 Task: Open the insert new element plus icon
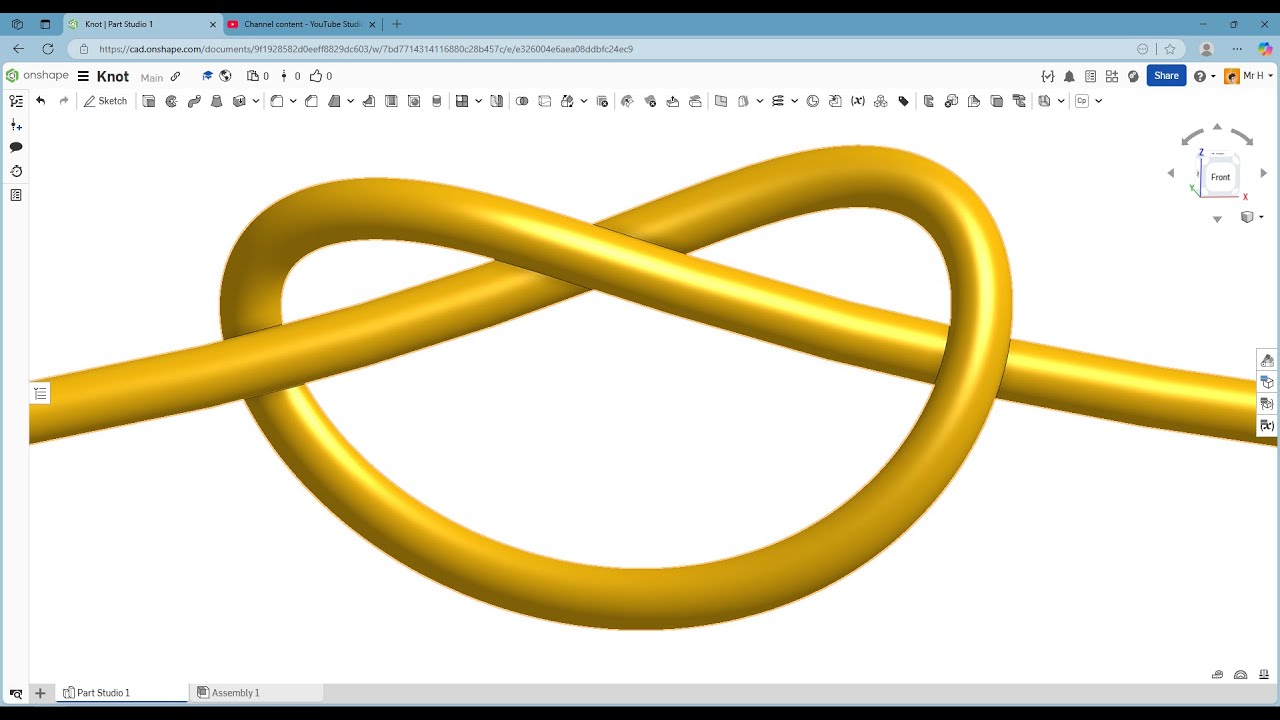click(x=16, y=125)
